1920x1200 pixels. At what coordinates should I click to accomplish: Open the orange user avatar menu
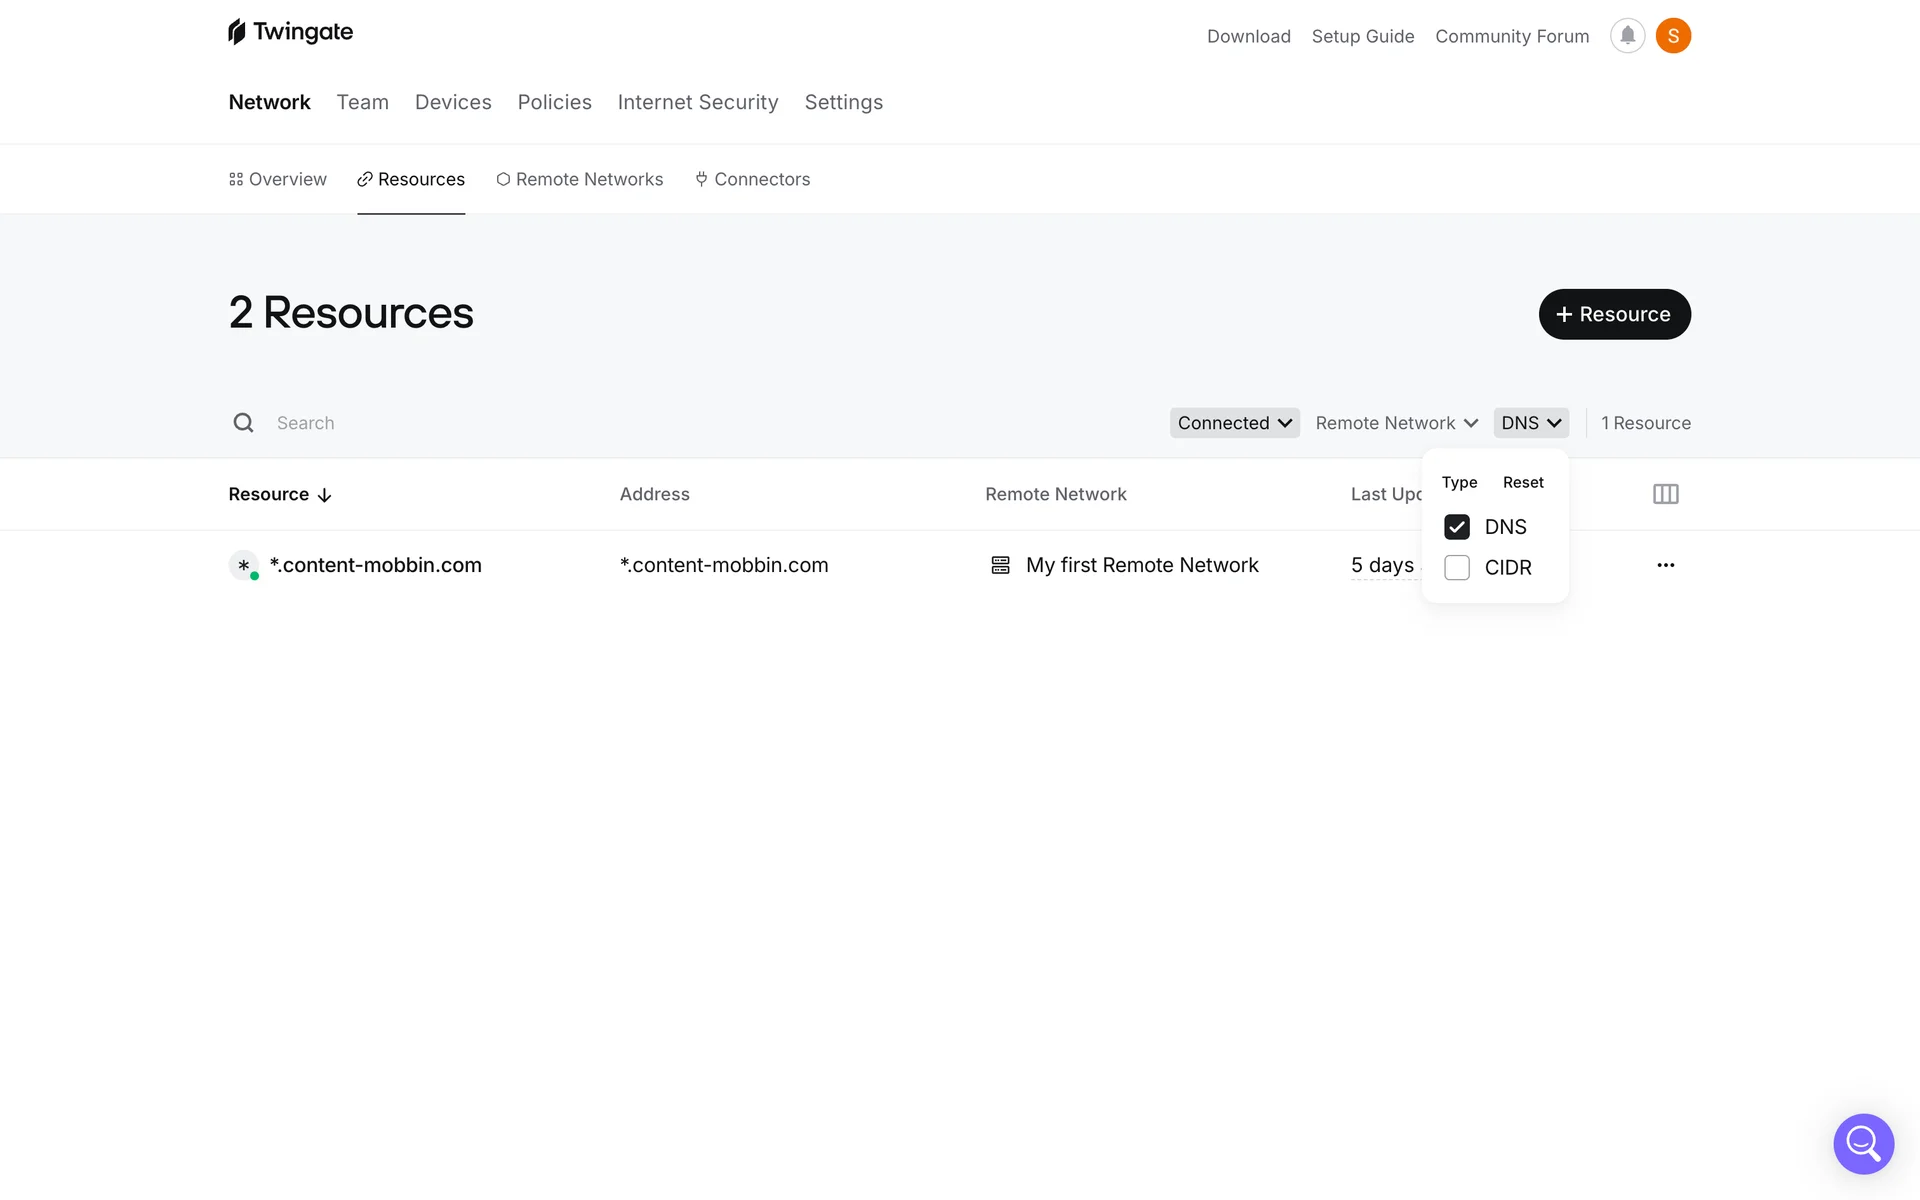(1673, 36)
